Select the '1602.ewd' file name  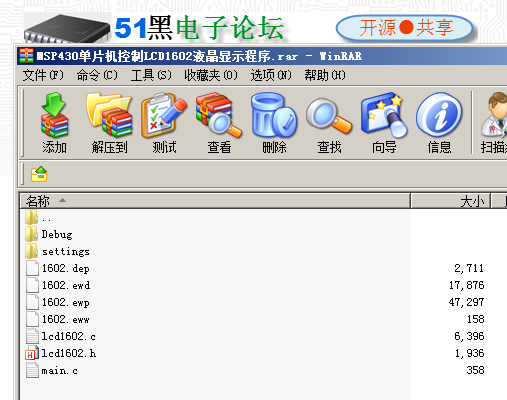pyautogui.click(x=66, y=285)
